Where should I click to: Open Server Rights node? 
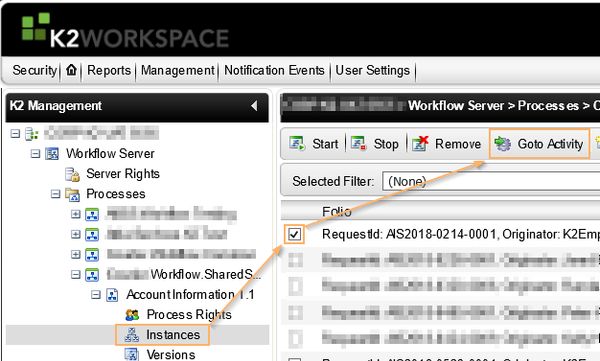(123, 174)
